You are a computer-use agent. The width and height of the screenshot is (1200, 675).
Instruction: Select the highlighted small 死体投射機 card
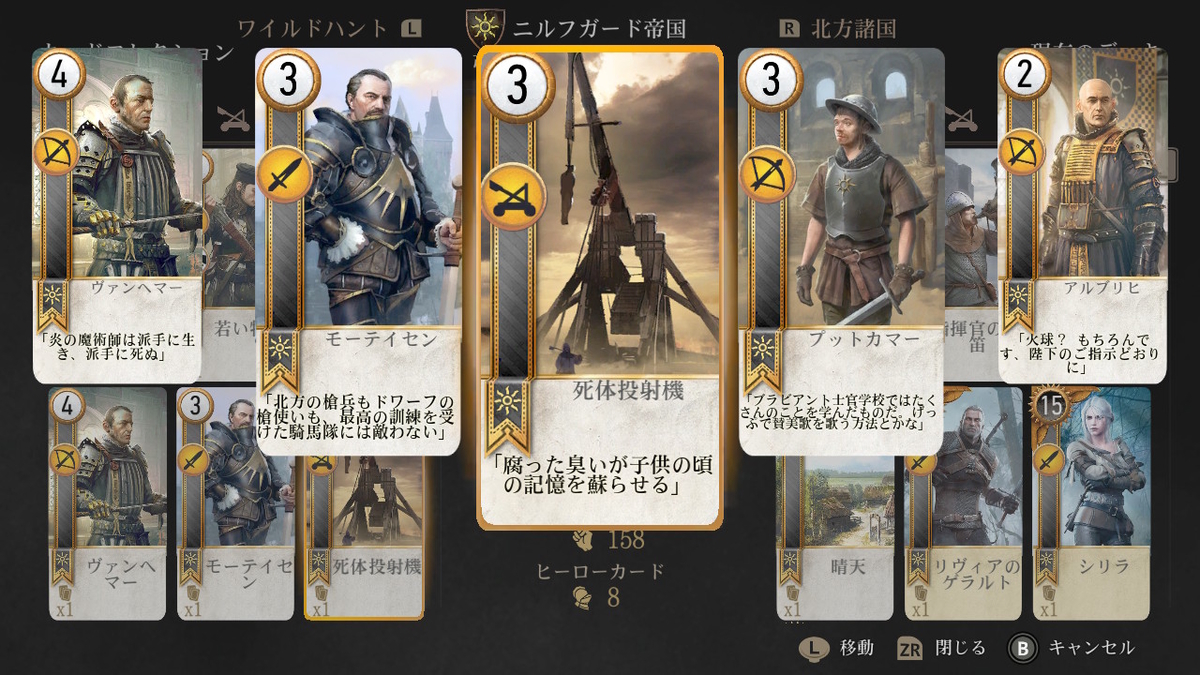point(364,535)
